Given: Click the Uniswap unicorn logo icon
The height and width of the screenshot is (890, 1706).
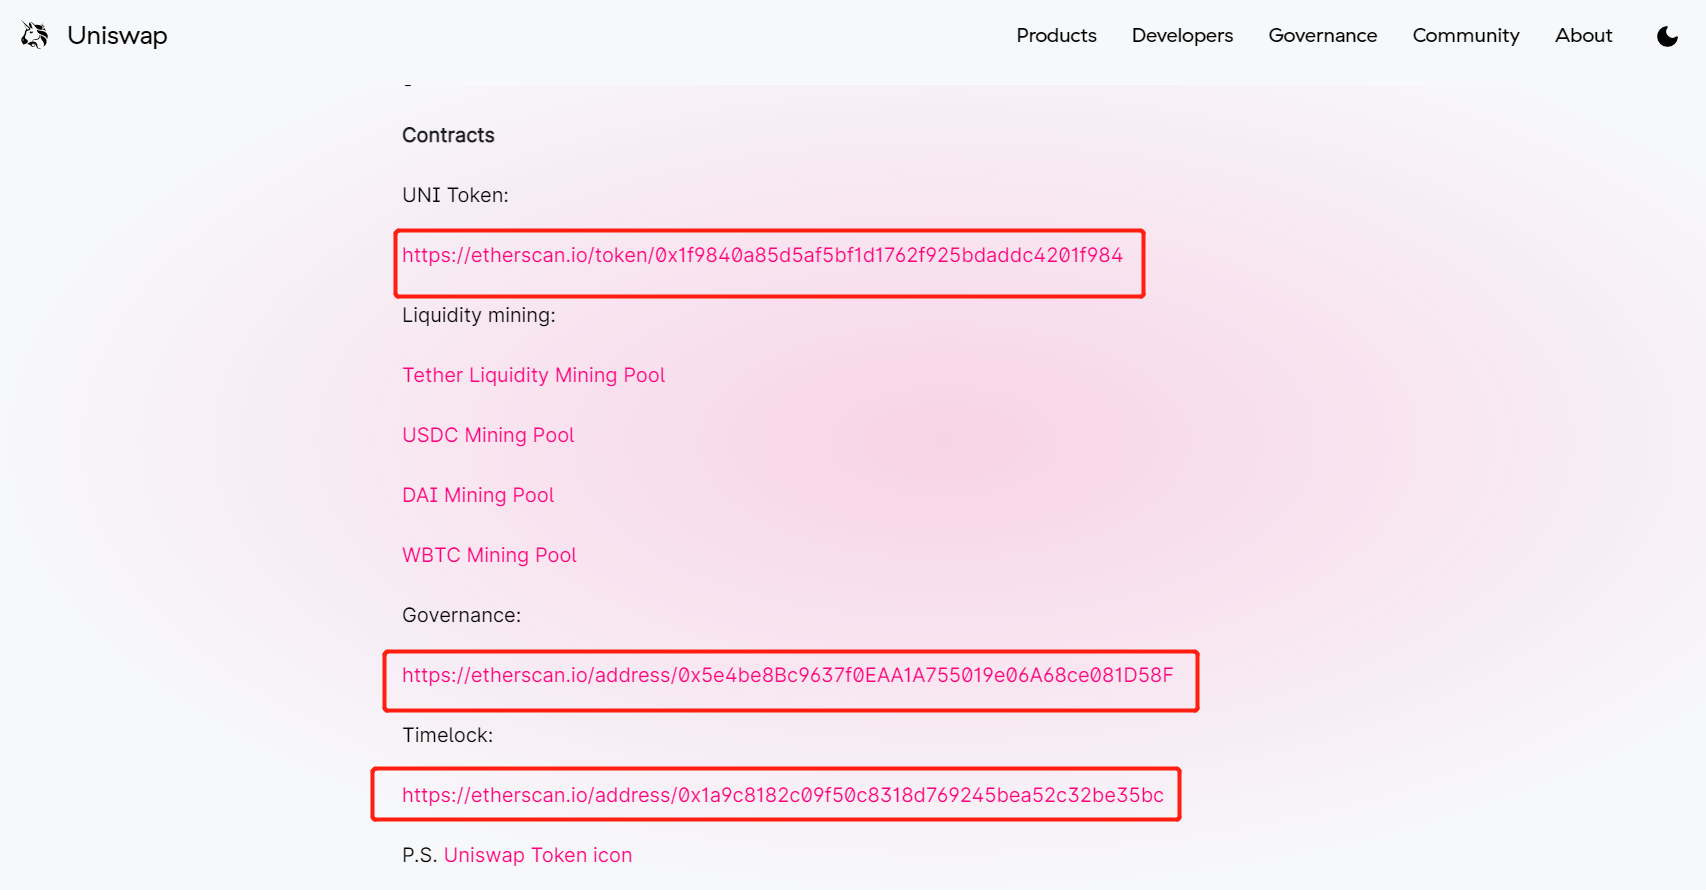Looking at the screenshot, I should (x=35, y=35).
